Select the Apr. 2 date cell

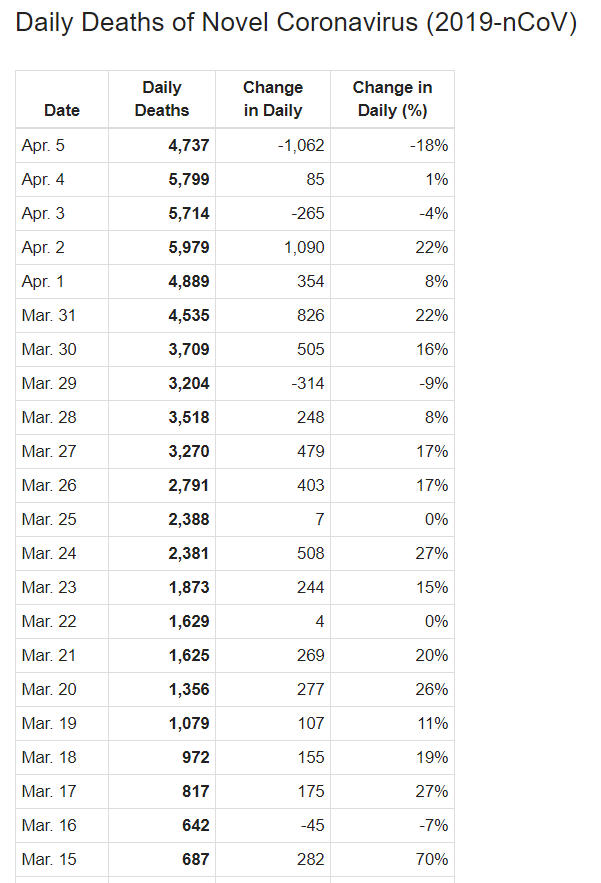43,247
